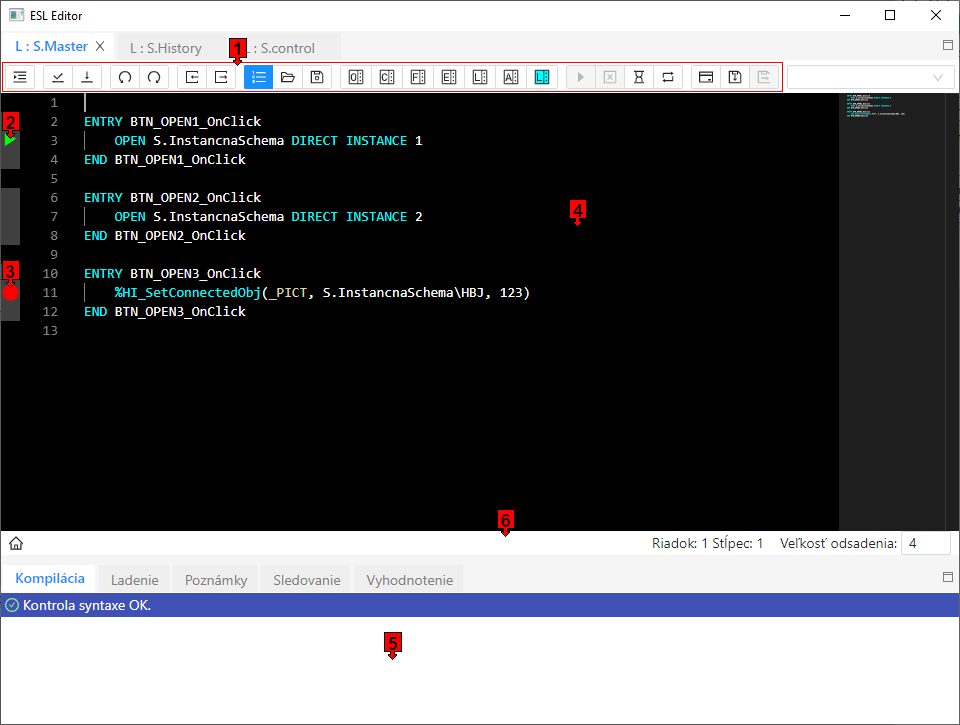Image resolution: width=960 pixels, height=725 pixels.
Task: Click the home icon in status bar
Action: 16,543
